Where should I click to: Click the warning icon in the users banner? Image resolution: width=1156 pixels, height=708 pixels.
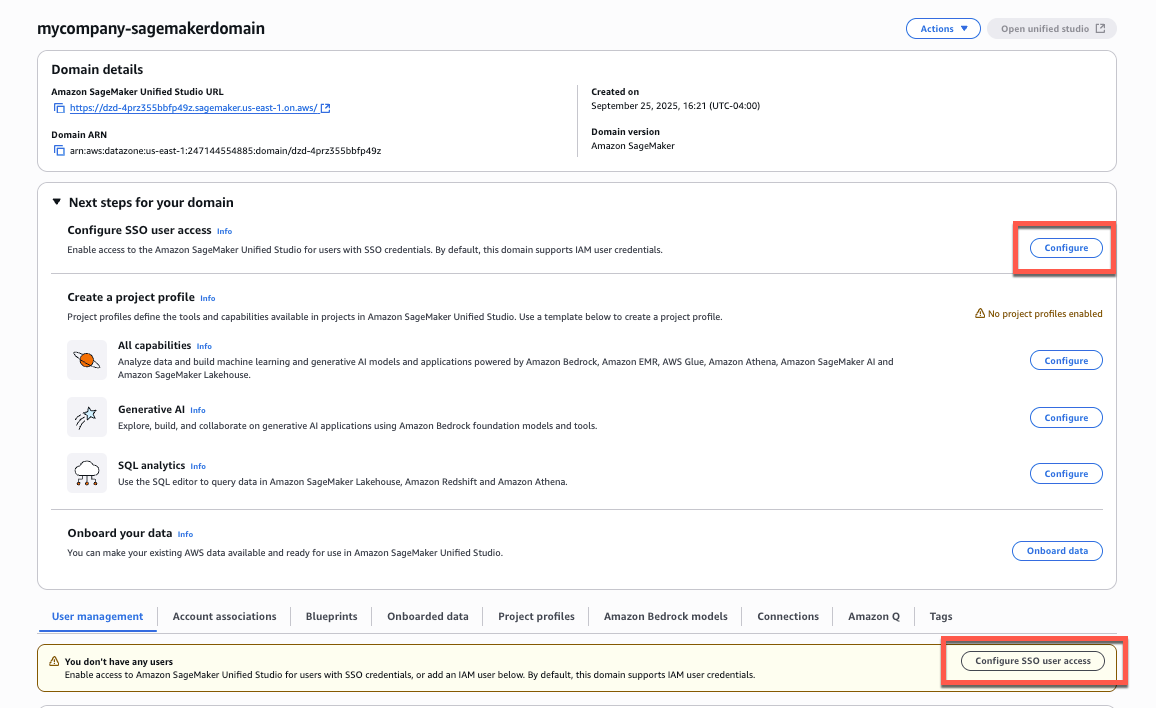click(x=53, y=661)
